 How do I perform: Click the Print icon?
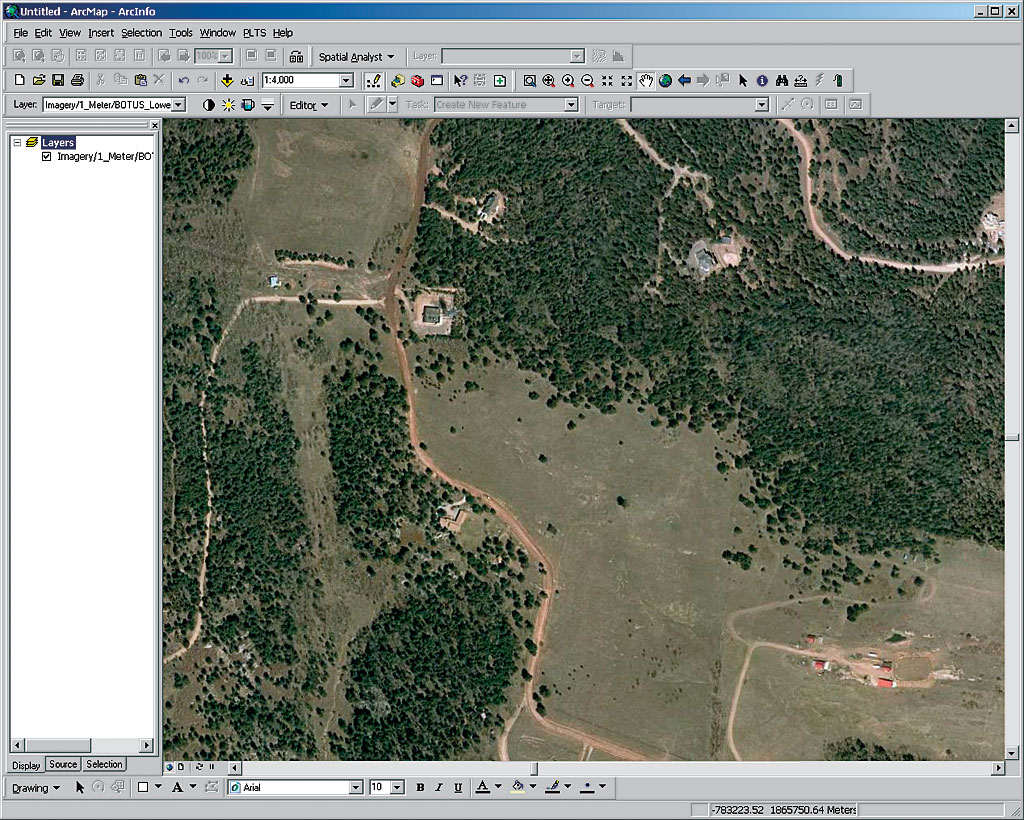78,80
